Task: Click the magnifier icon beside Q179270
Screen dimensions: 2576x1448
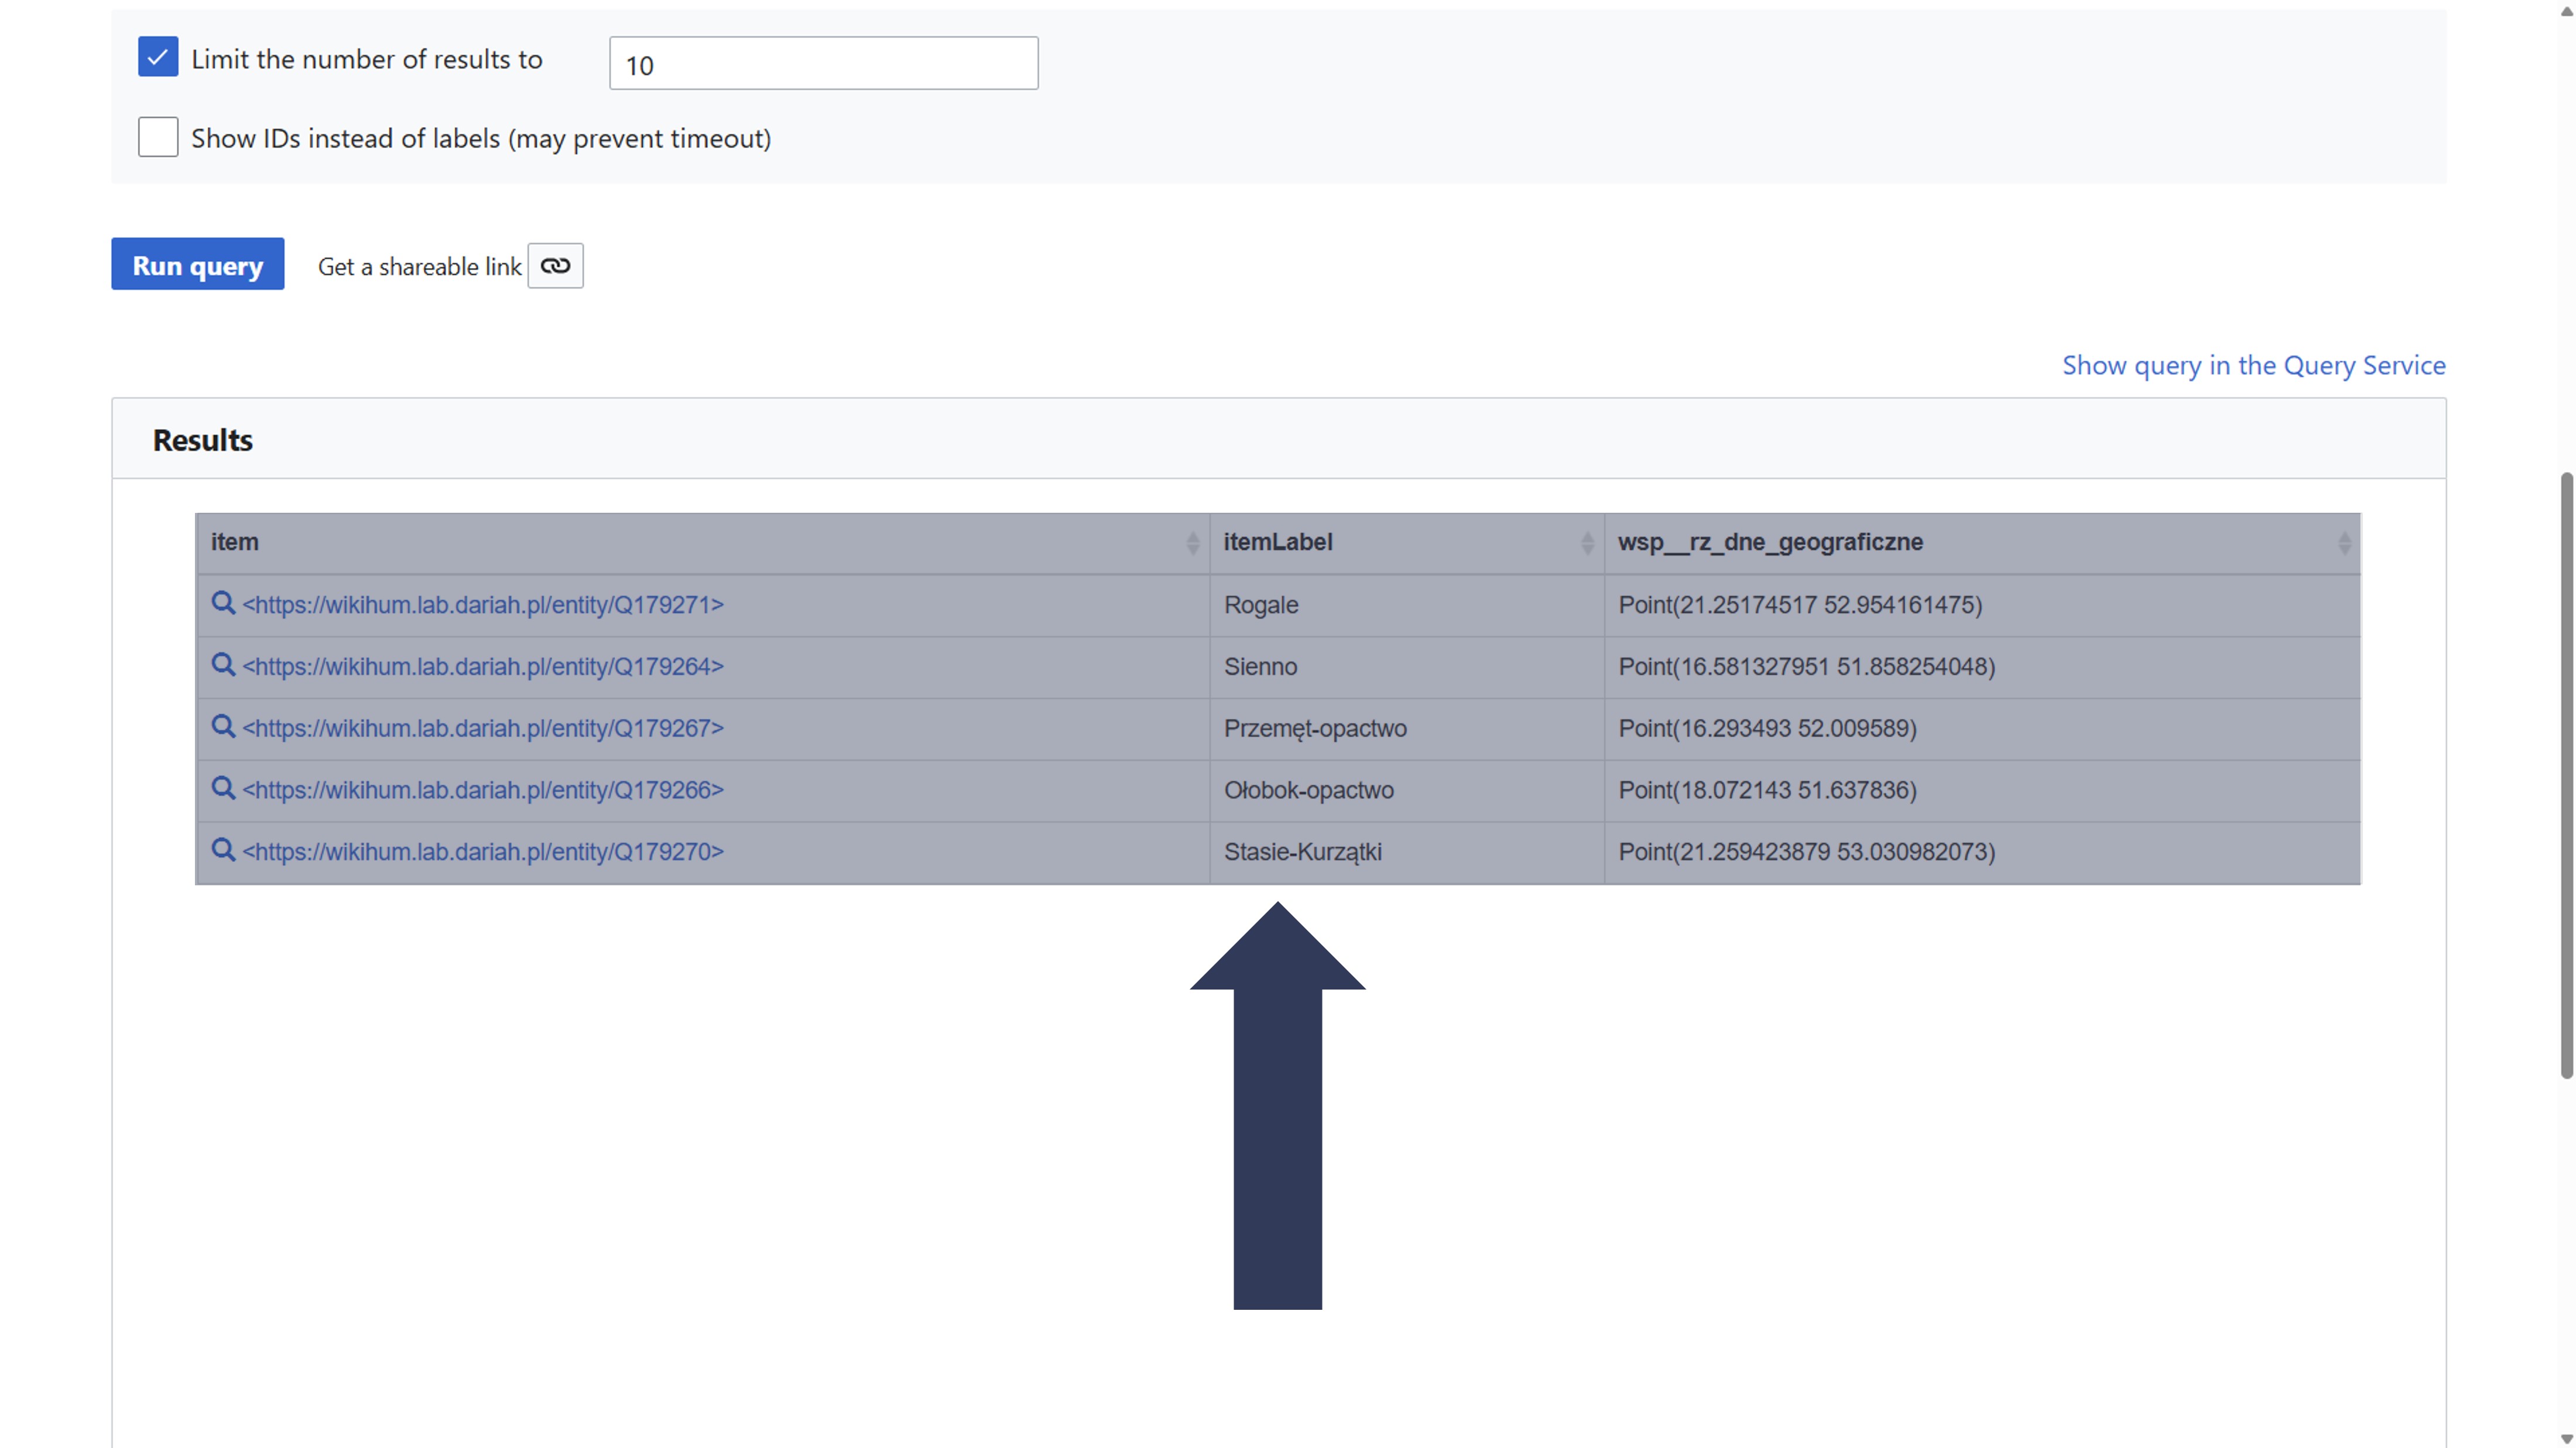Action: [223, 850]
